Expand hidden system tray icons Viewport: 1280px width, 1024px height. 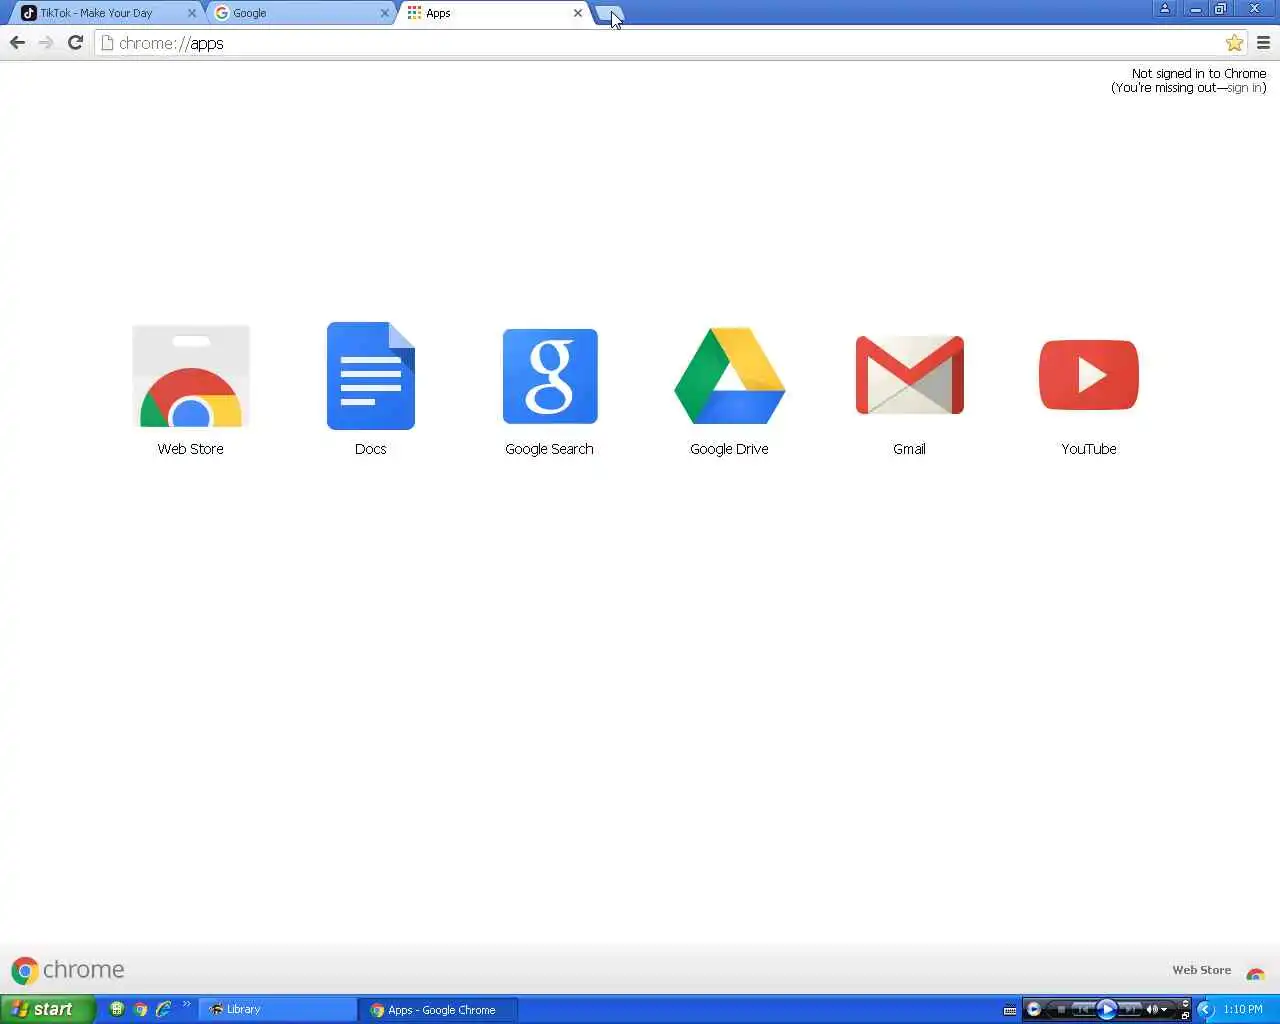pyautogui.click(x=1205, y=1010)
